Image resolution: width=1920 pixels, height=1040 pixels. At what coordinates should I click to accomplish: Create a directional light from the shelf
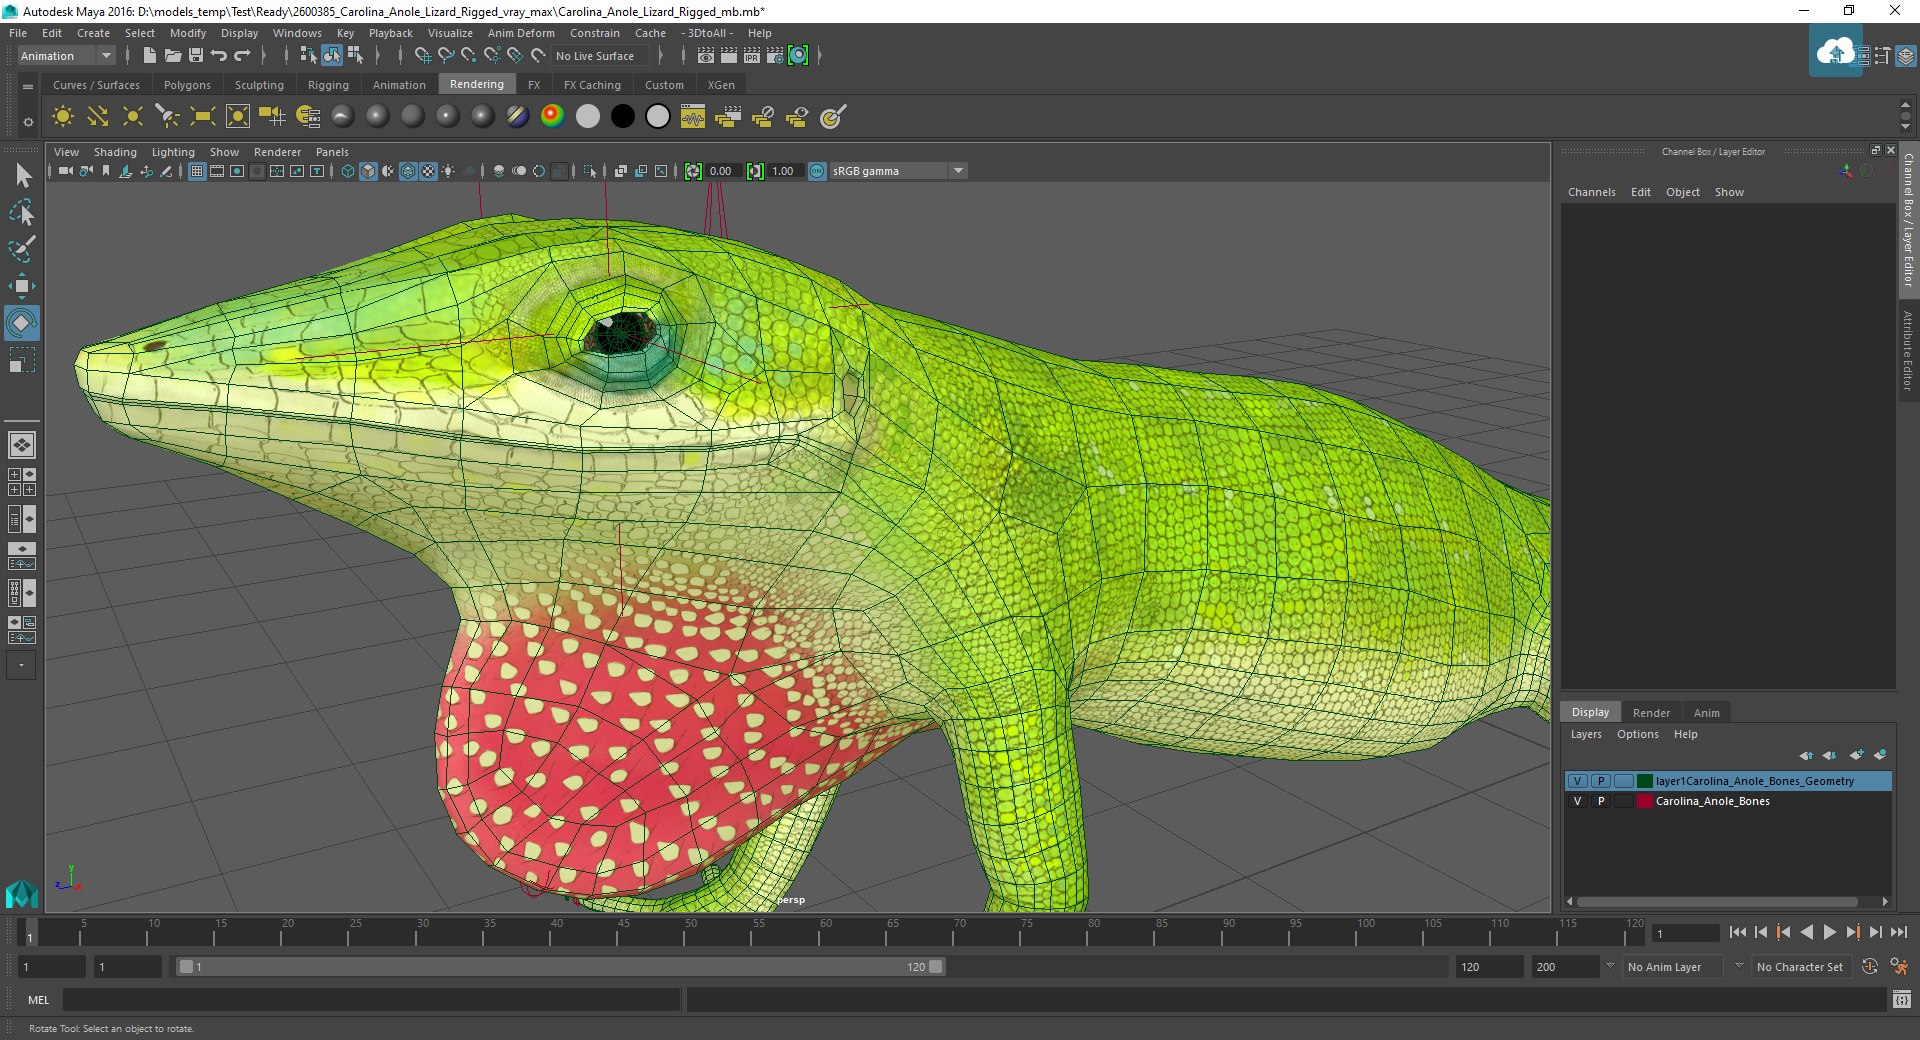97,117
